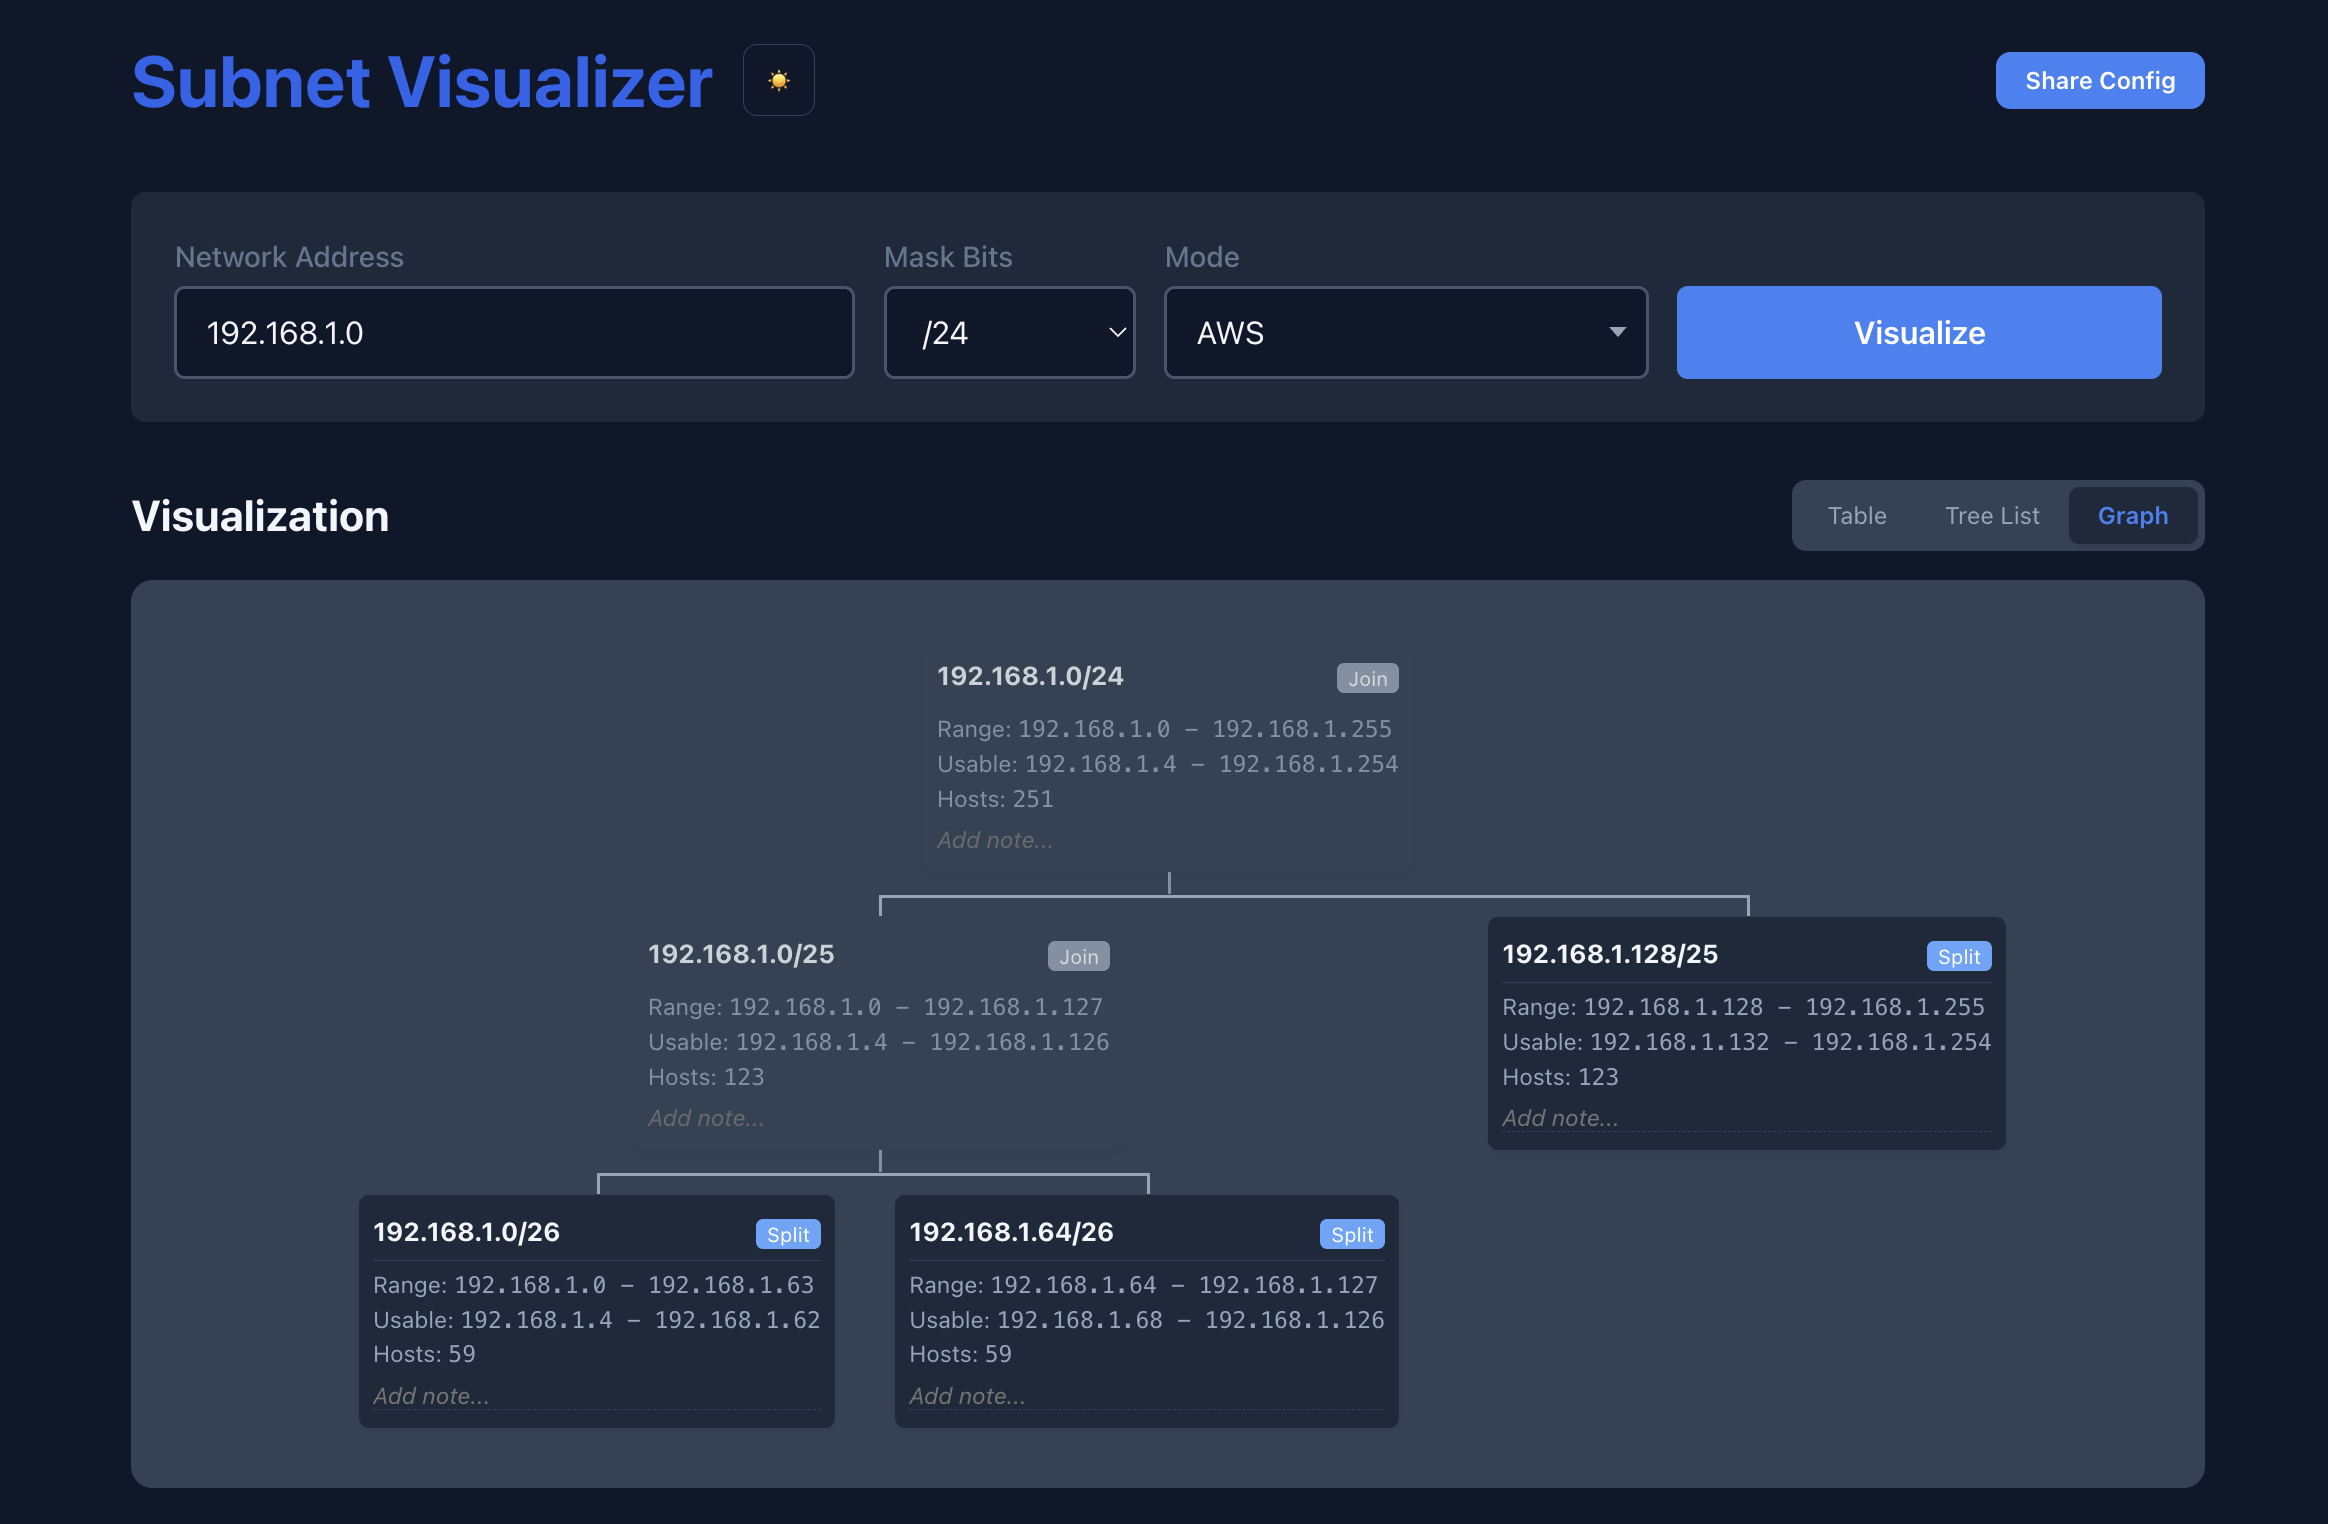Split the 192.168.1.0/26 subnet

pyautogui.click(x=787, y=1234)
